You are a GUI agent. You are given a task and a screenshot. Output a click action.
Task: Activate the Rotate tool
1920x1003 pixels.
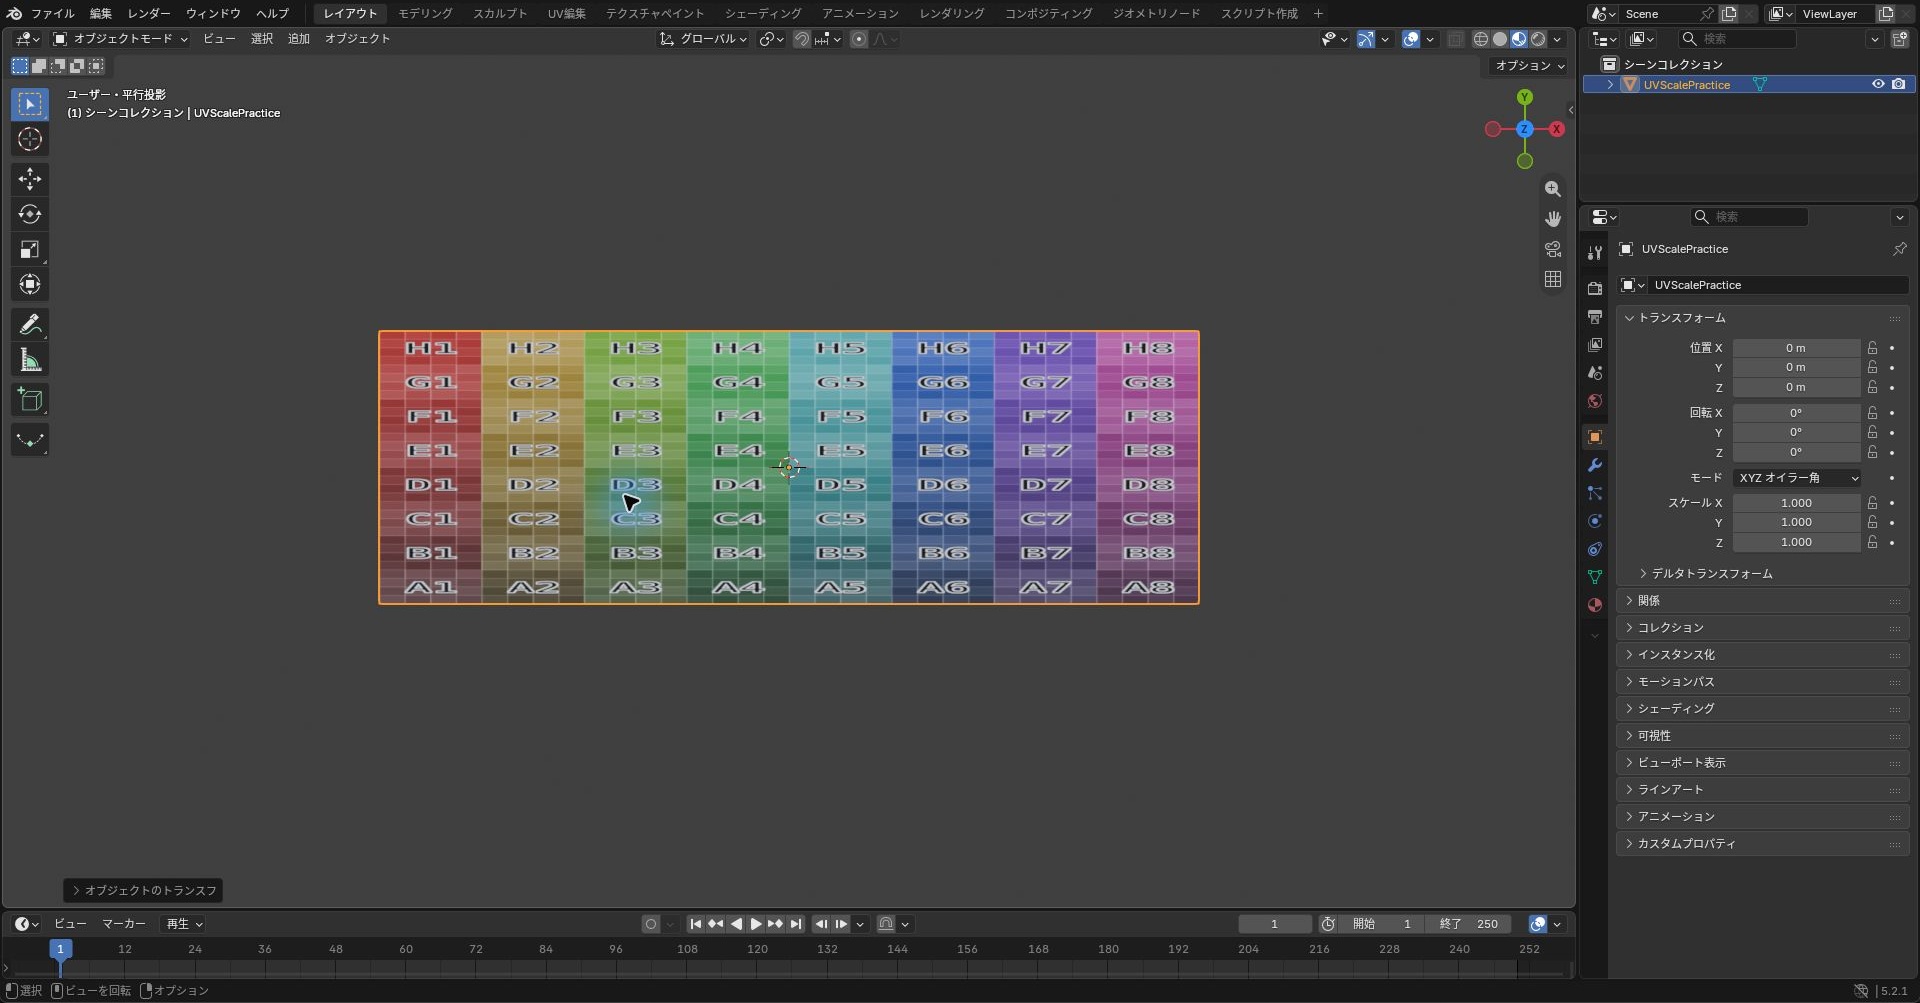30,214
